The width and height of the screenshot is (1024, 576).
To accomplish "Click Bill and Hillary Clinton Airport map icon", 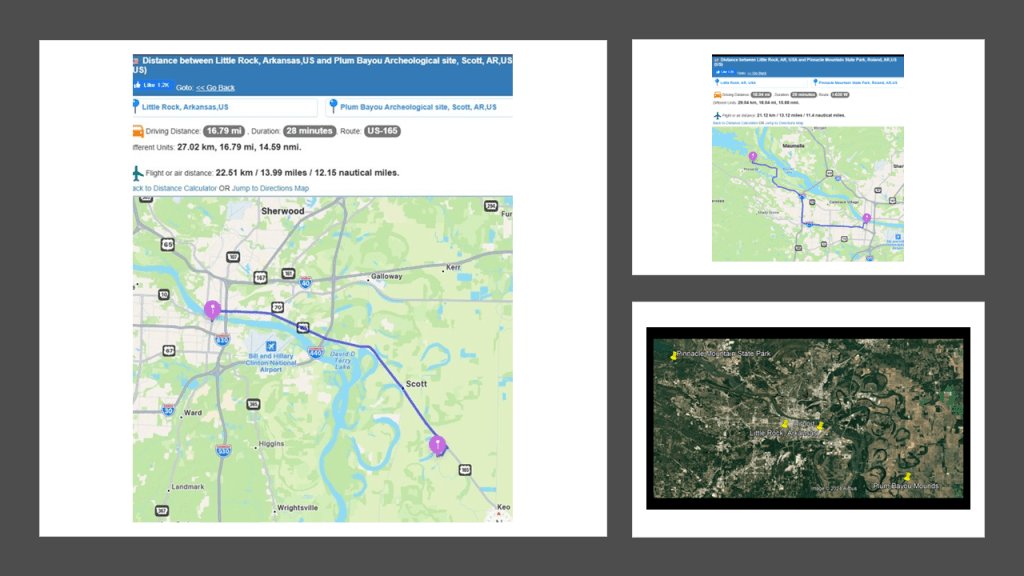I will (x=271, y=346).
